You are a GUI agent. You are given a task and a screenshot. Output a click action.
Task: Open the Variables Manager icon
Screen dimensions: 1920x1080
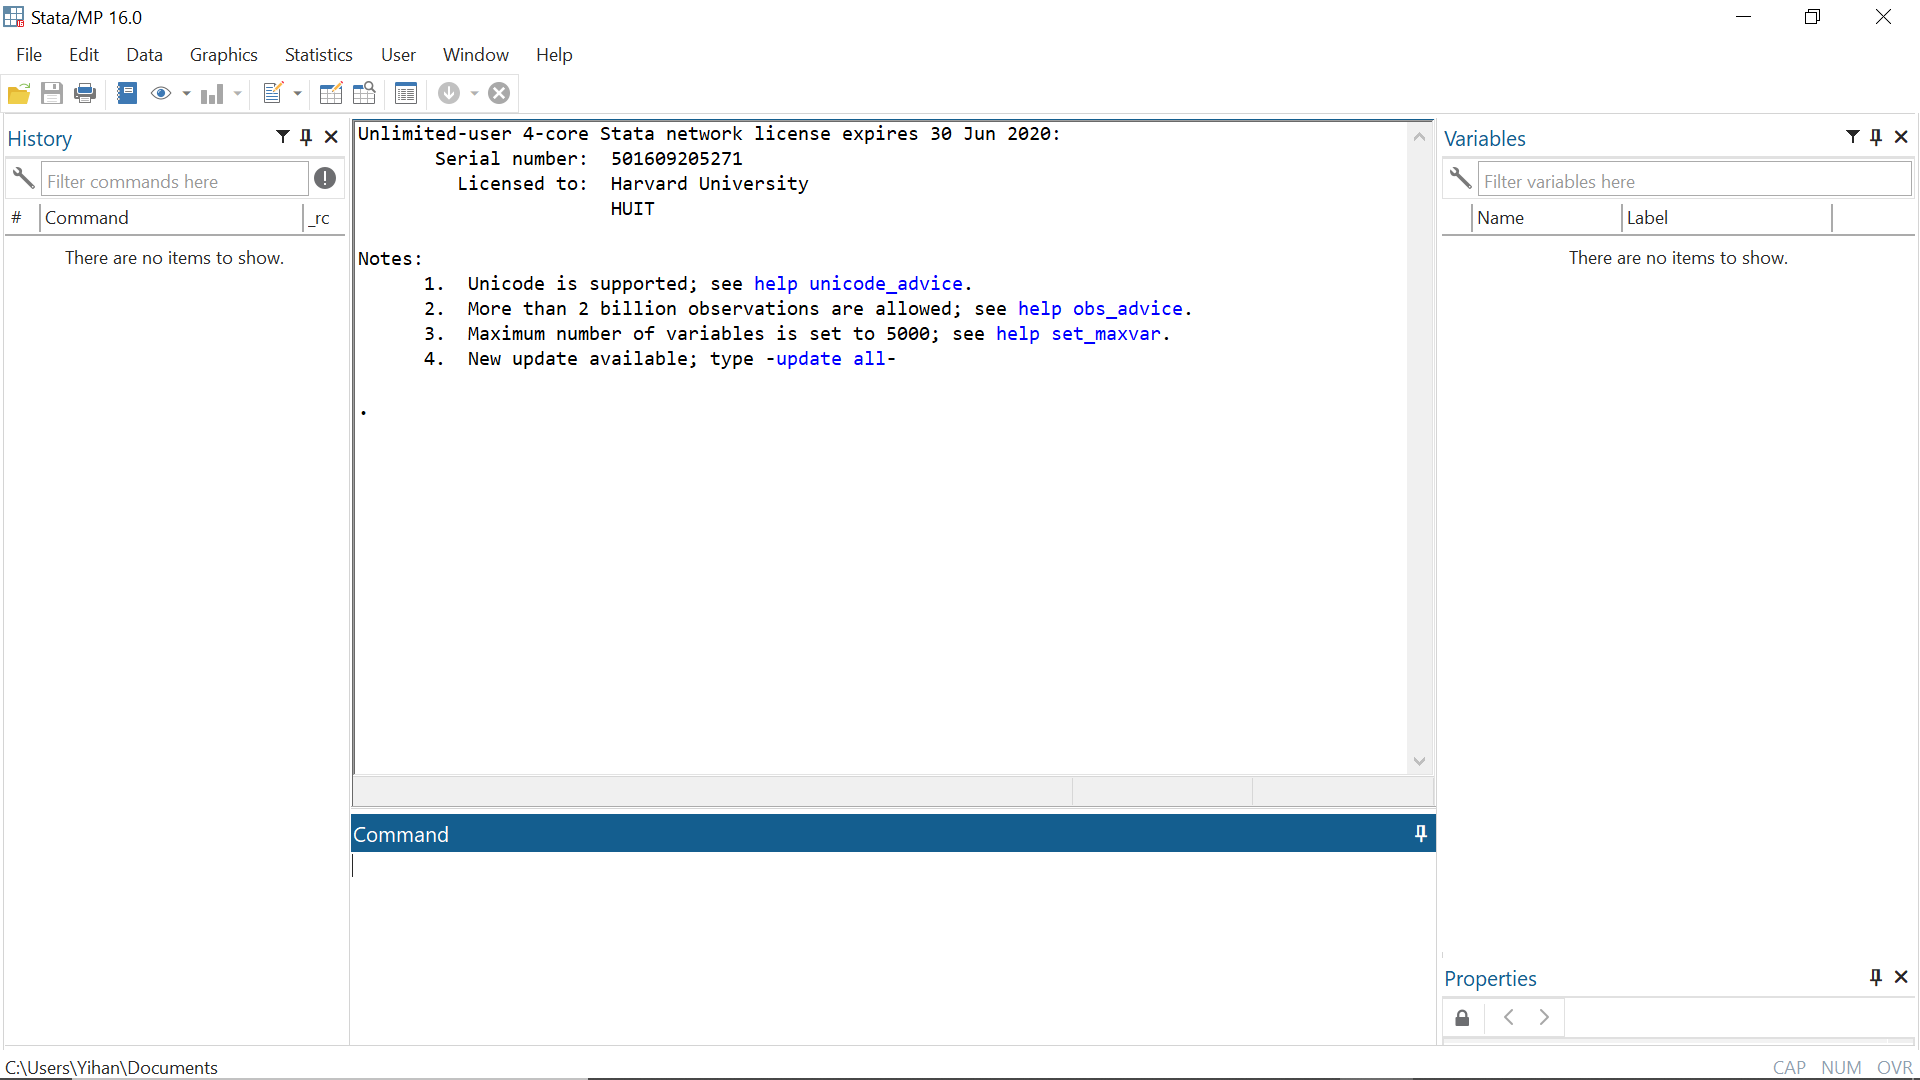(405, 94)
